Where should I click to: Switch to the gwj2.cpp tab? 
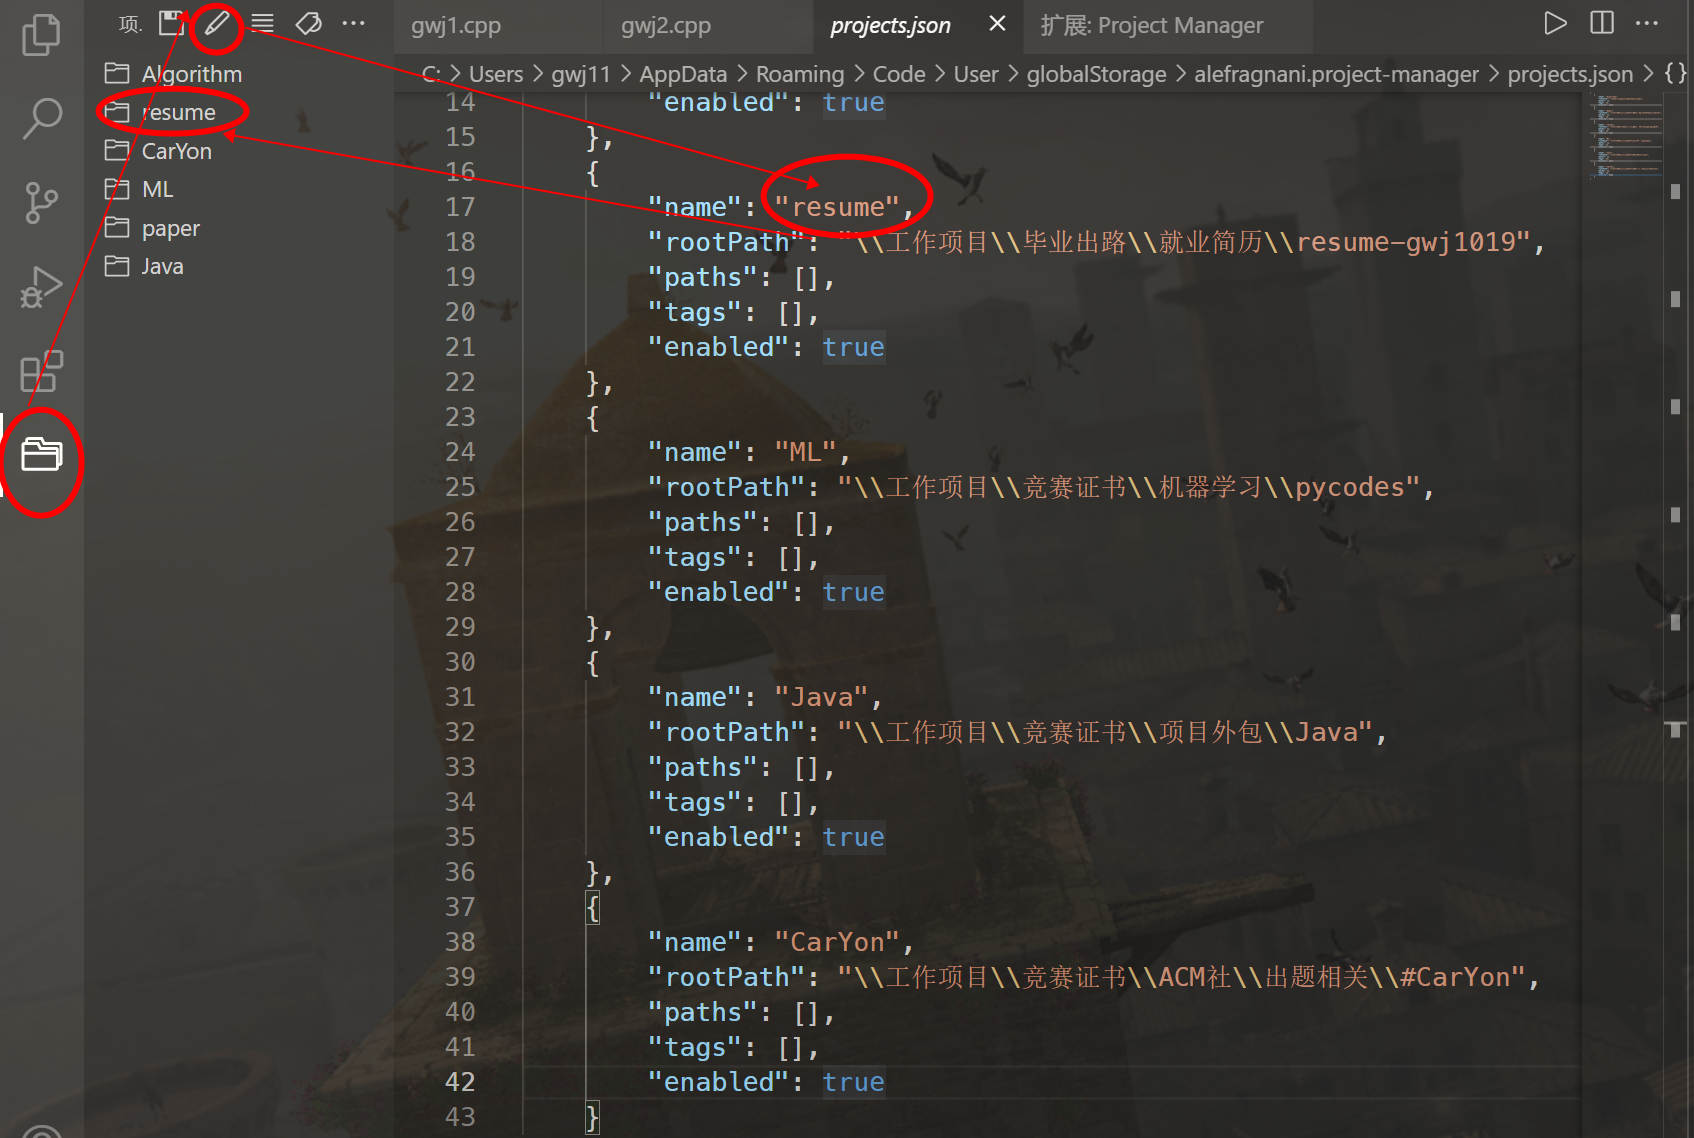tap(665, 25)
